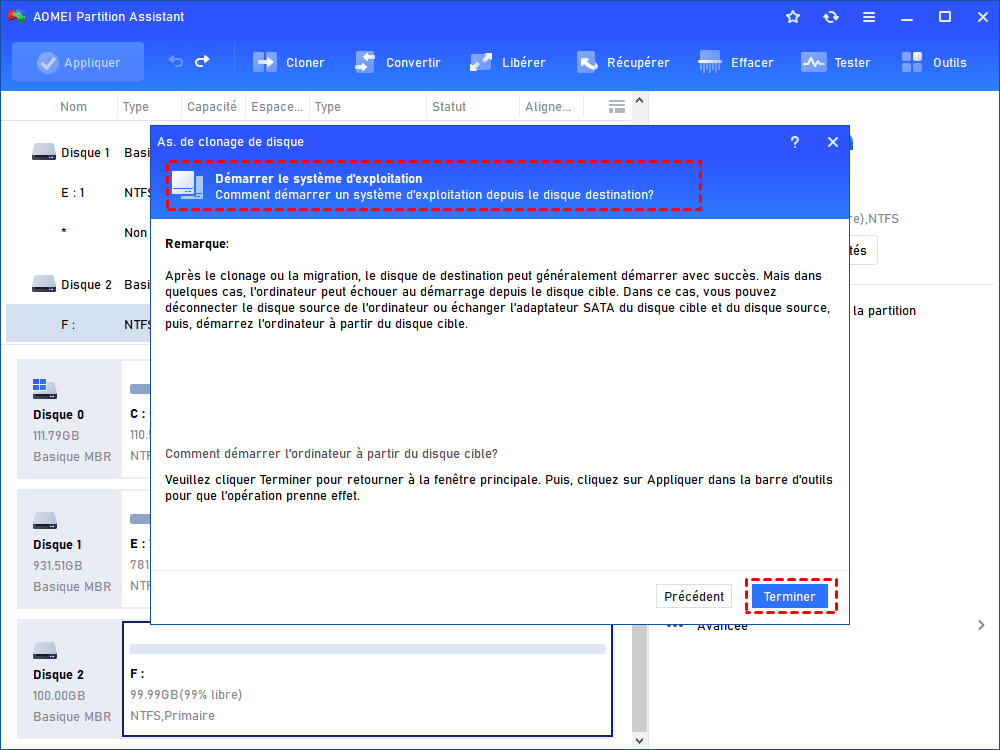Open the Cloner tool menu
The height and width of the screenshot is (750, 1000).
[x=289, y=62]
